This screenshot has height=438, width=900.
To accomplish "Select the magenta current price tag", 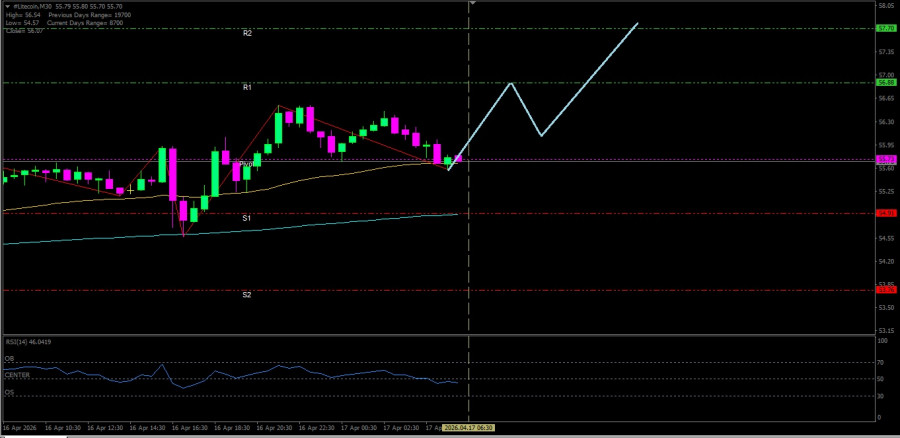I will pyautogui.click(x=886, y=159).
